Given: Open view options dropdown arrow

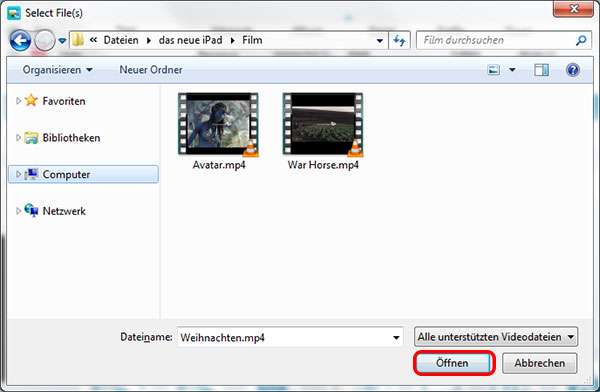Looking at the screenshot, I should coord(512,70).
